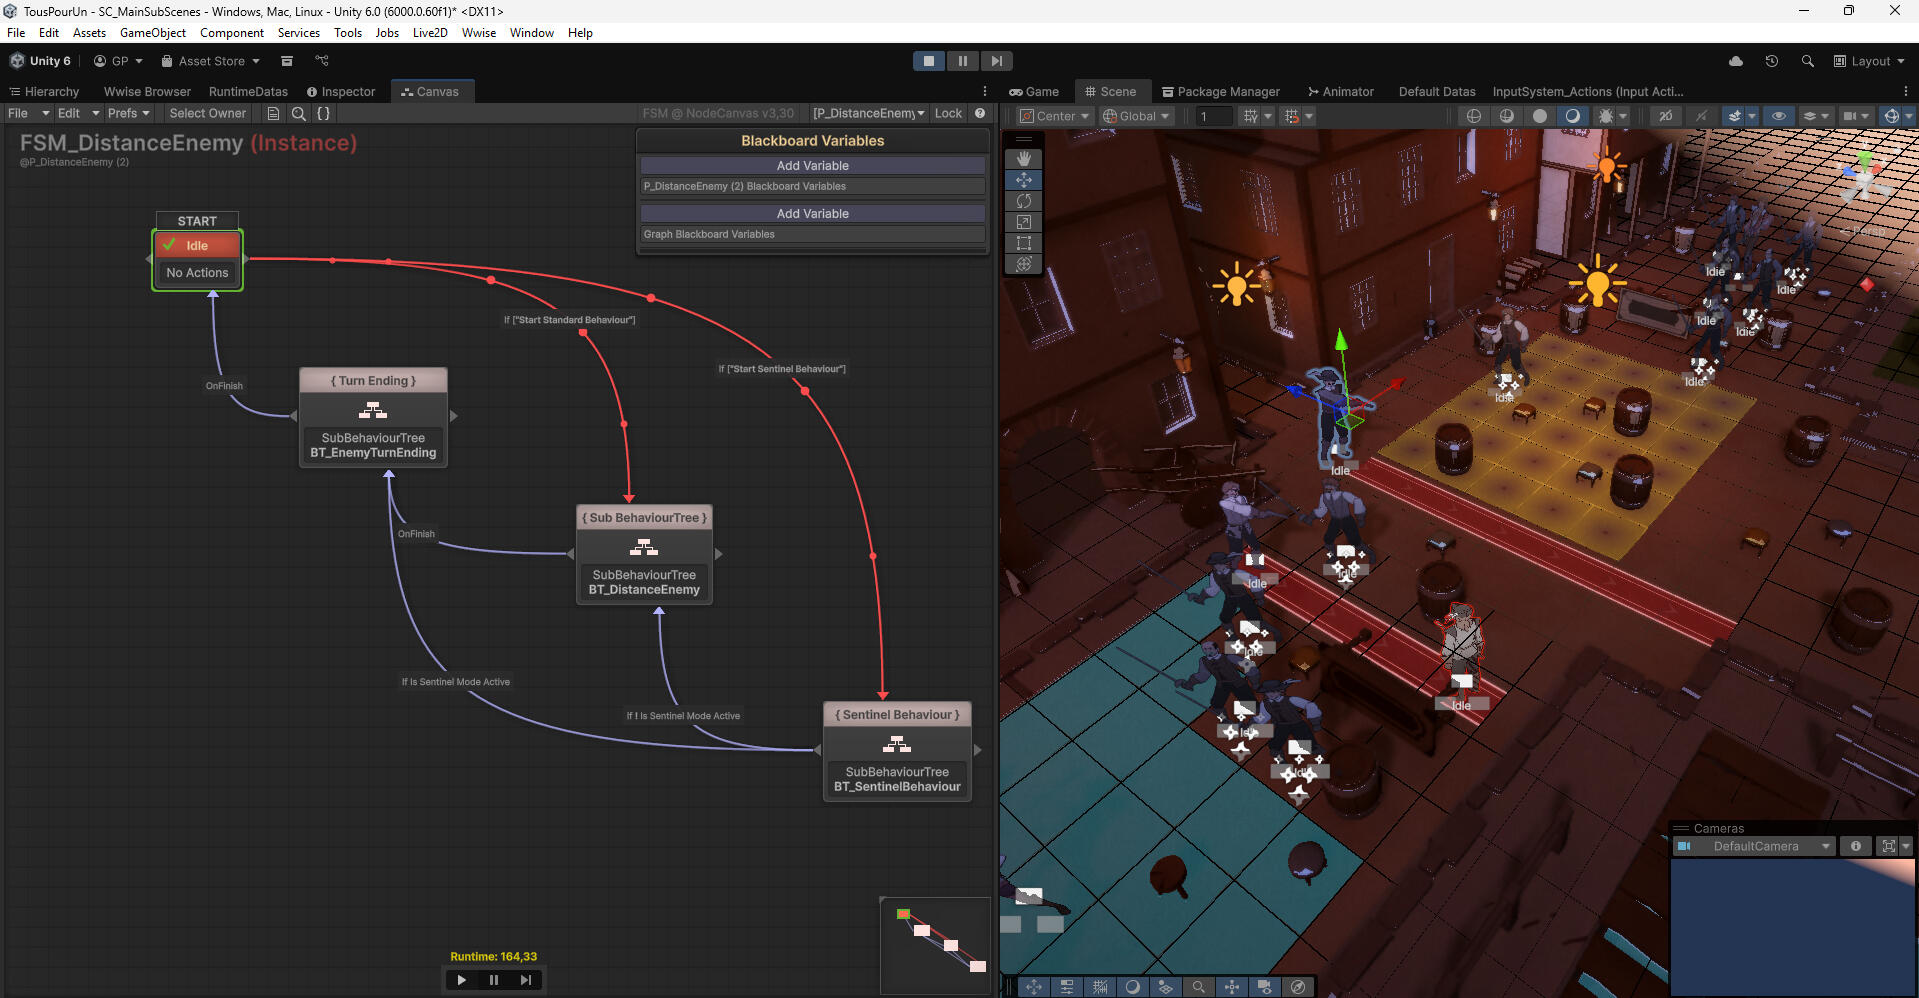Screen dimensions: 1919x998
Task: Select the Hand view tool in Scene
Action: pos(1023,158)
